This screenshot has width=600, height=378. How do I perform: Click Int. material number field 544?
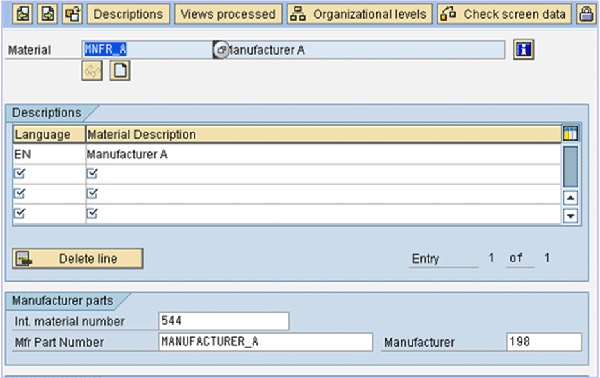pos(223,321)
